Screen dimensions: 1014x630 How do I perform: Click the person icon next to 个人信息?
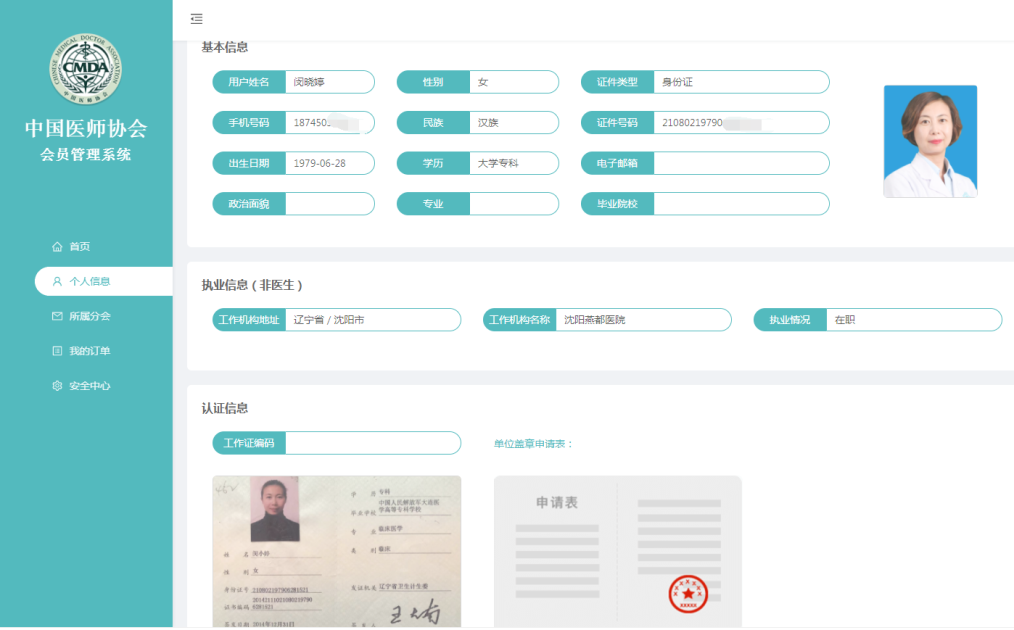click(55, 281)
